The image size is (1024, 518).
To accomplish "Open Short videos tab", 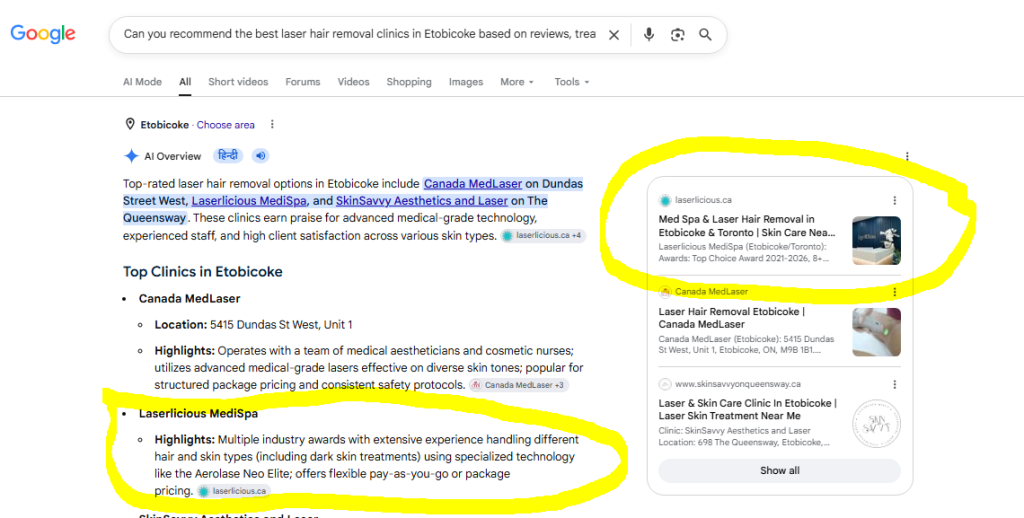I will coord(238,82).
